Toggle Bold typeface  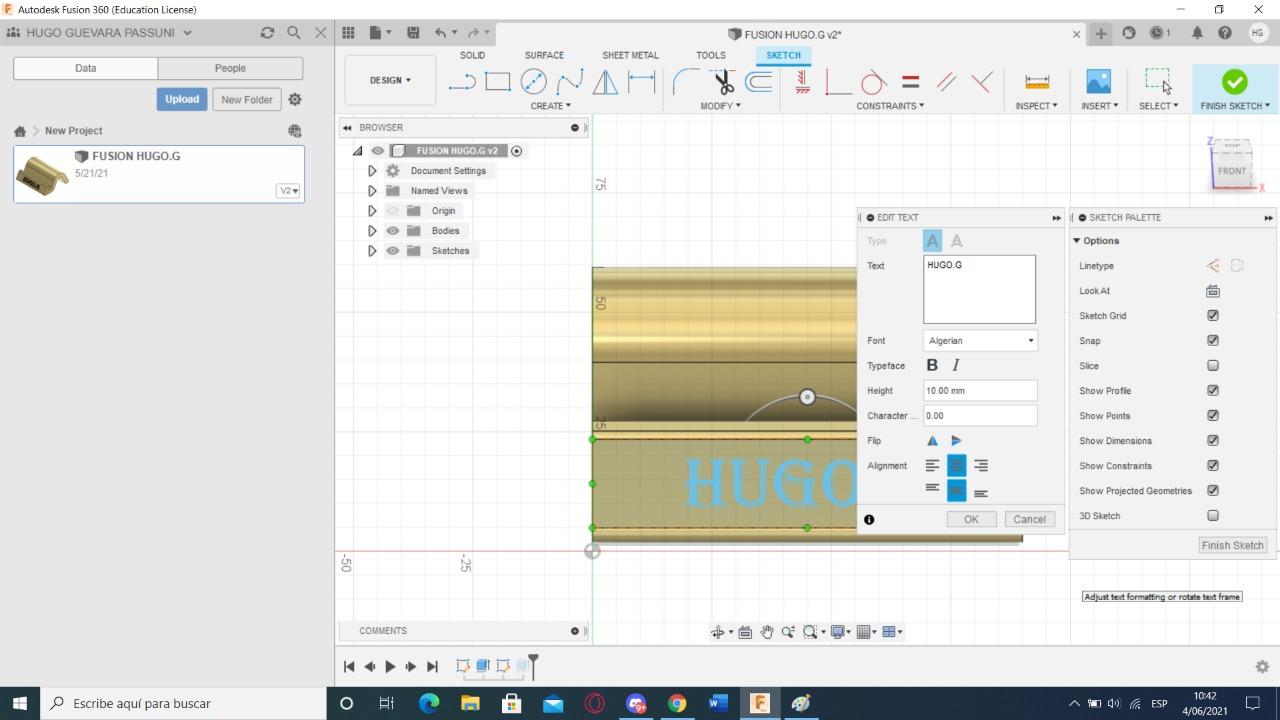[932, 366]
